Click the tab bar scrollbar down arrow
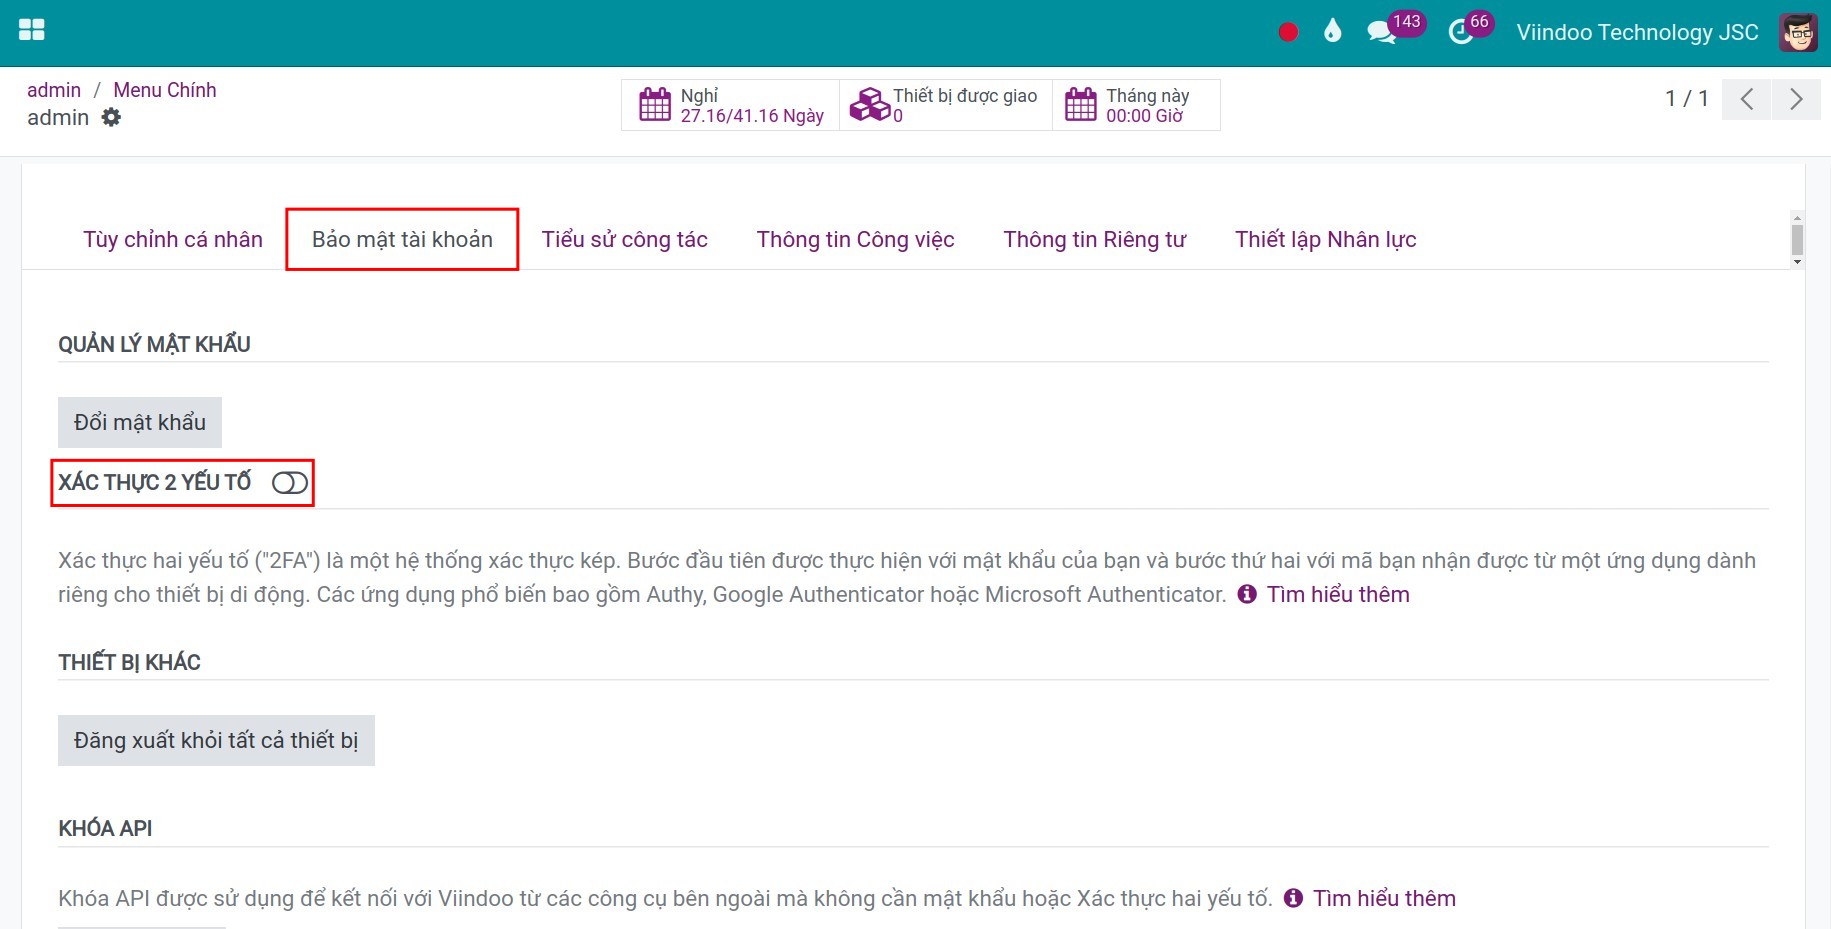 1797,262
